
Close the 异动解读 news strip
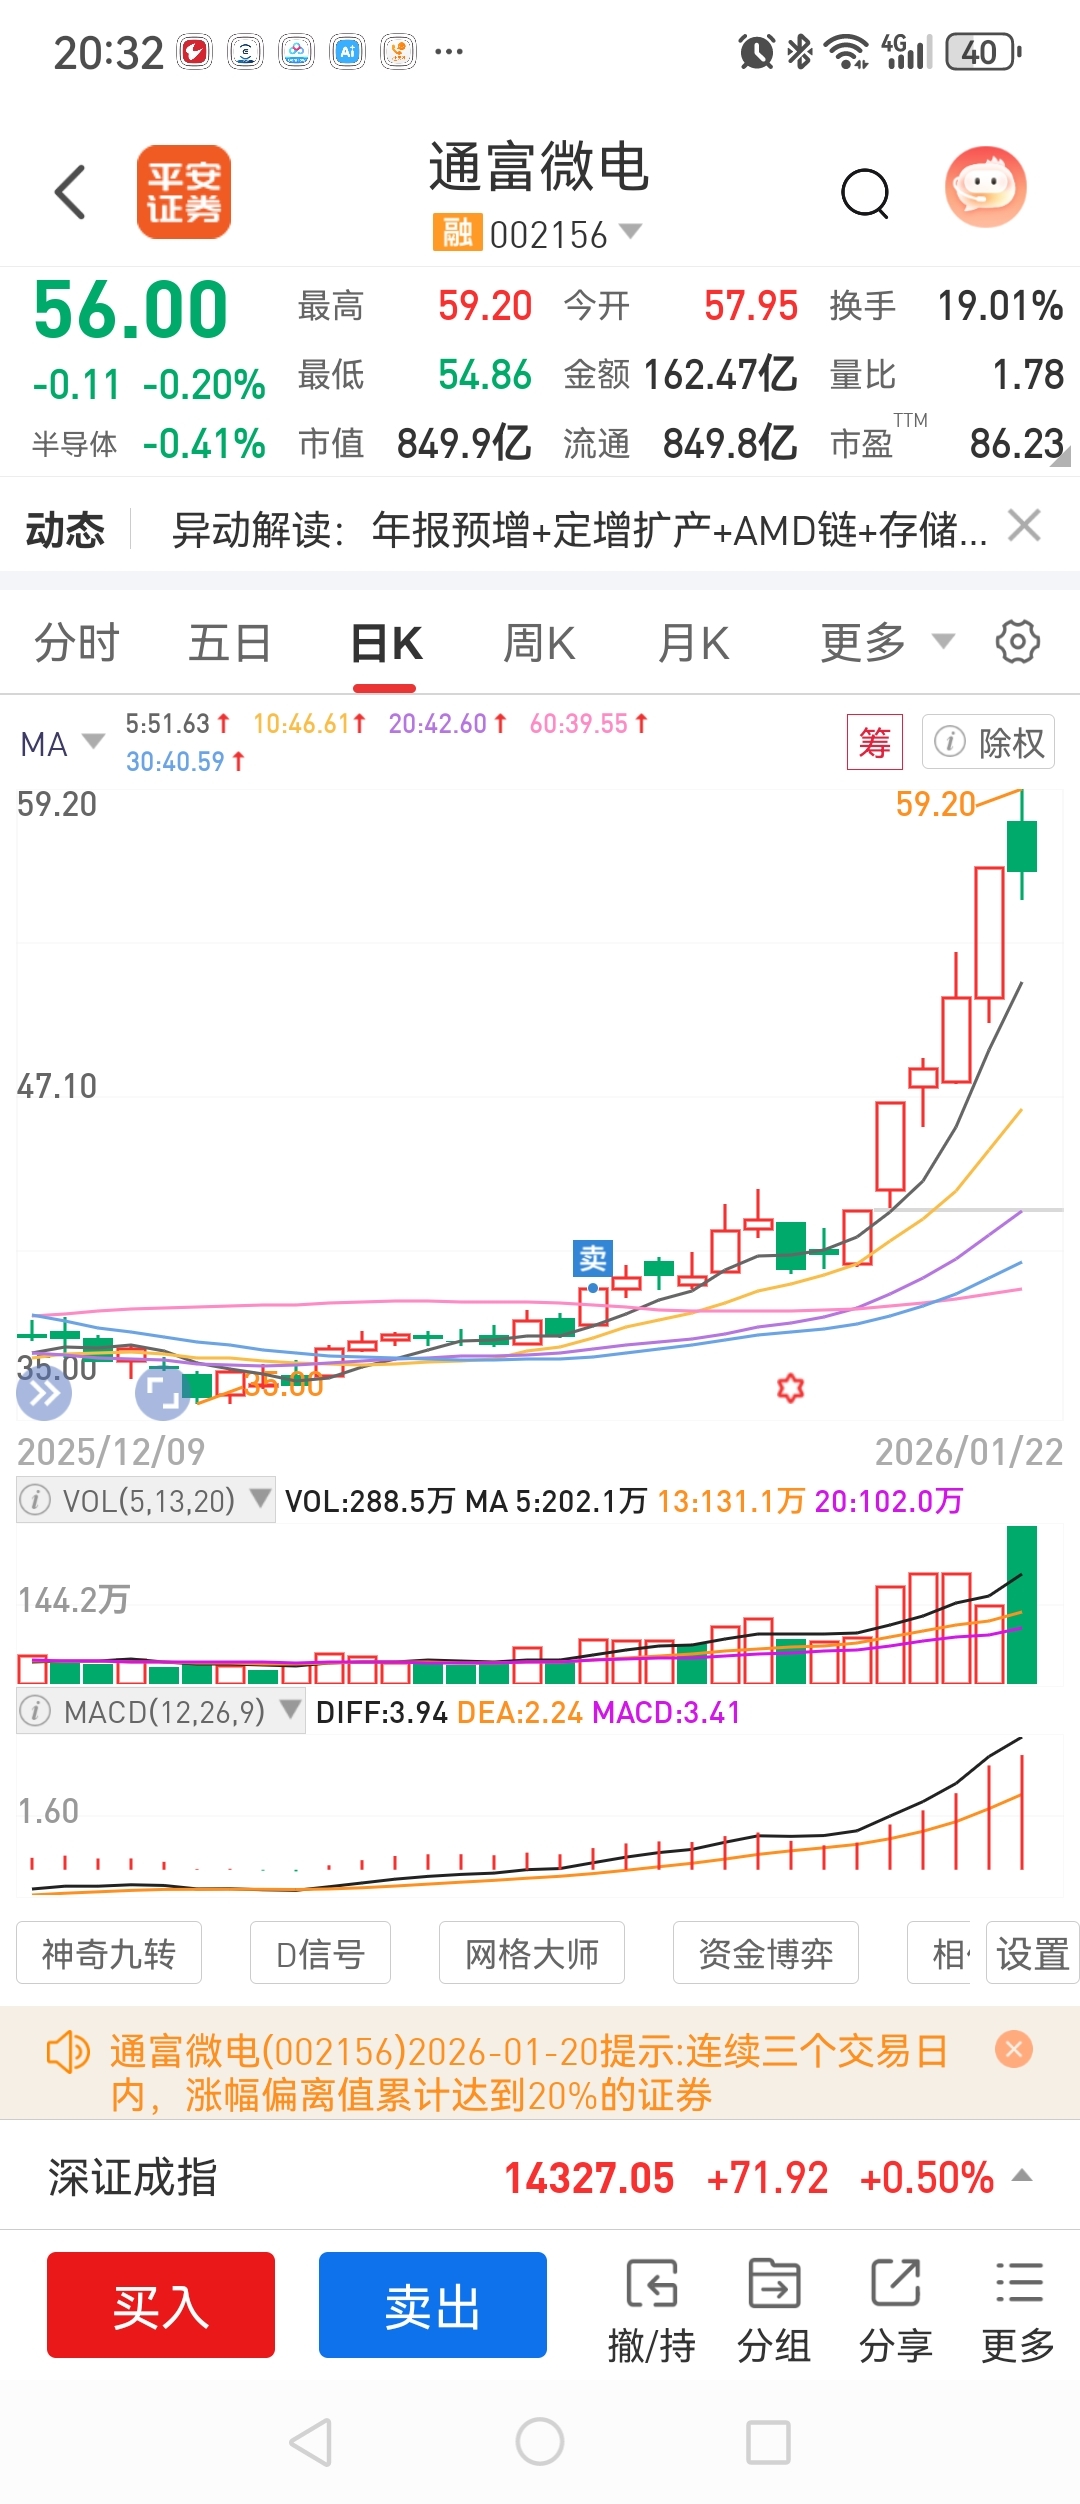pyautogui.click(x=1024, y=525)
